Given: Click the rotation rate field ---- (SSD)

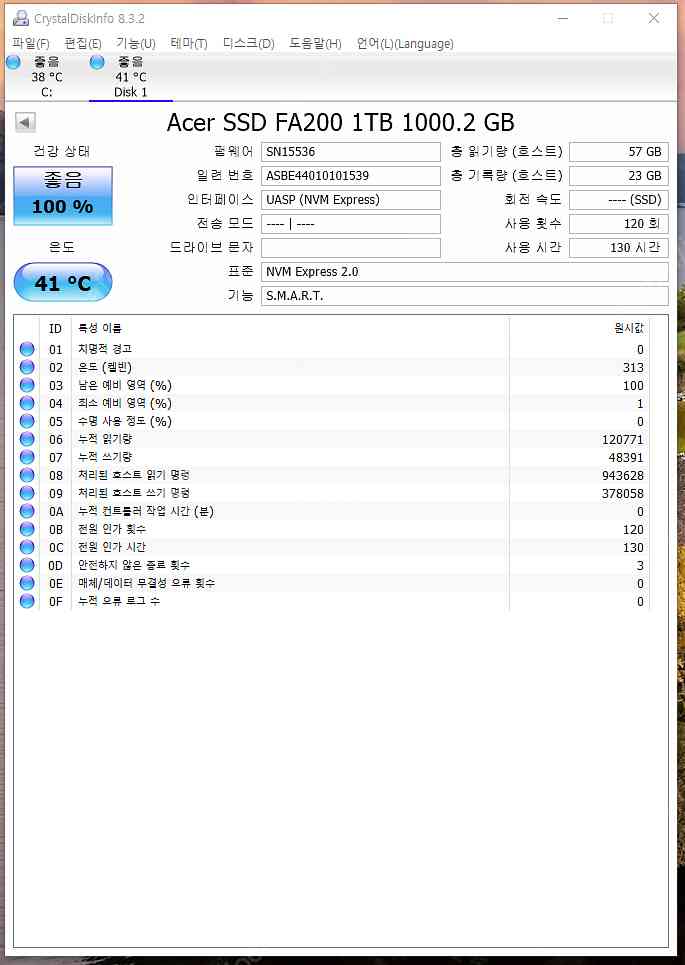Looking at the screenshot, I should [619, 199].
